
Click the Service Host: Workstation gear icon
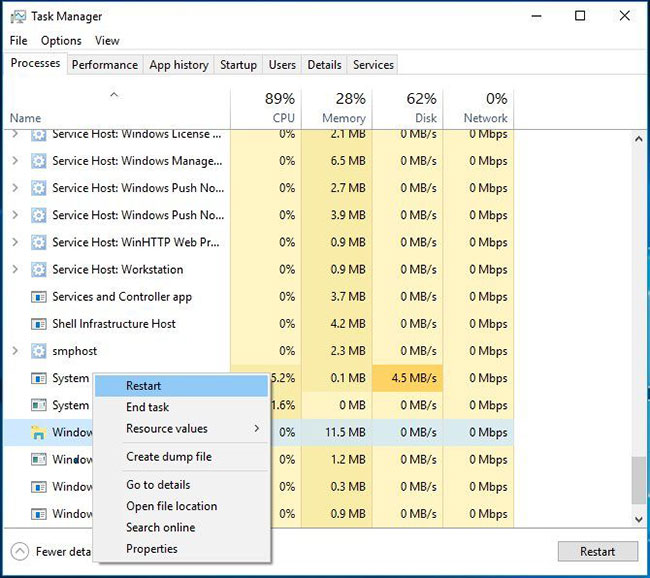click(39, 269)
